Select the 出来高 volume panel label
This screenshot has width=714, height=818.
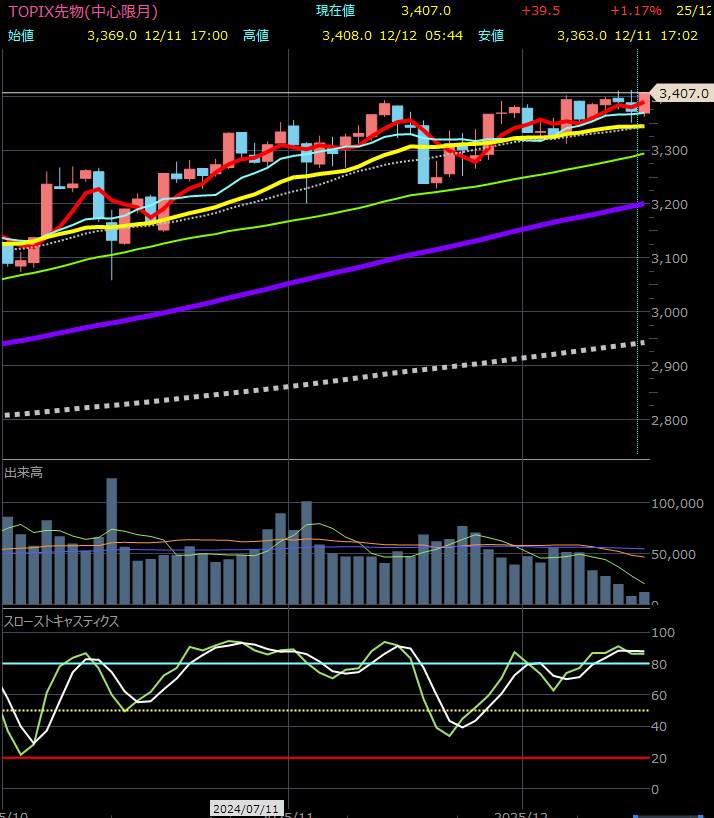pyautogui.click(x=23, y=472)
